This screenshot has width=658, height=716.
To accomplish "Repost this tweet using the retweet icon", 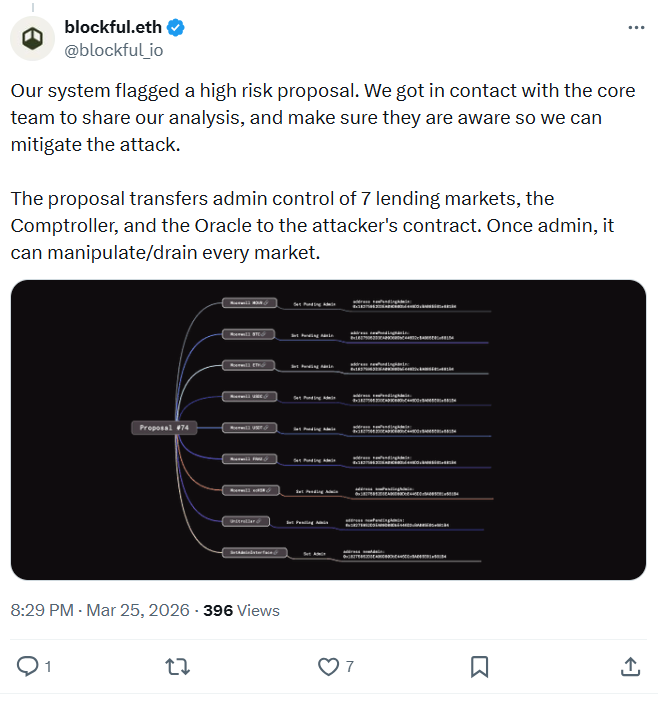I will [x=178, y=666].
